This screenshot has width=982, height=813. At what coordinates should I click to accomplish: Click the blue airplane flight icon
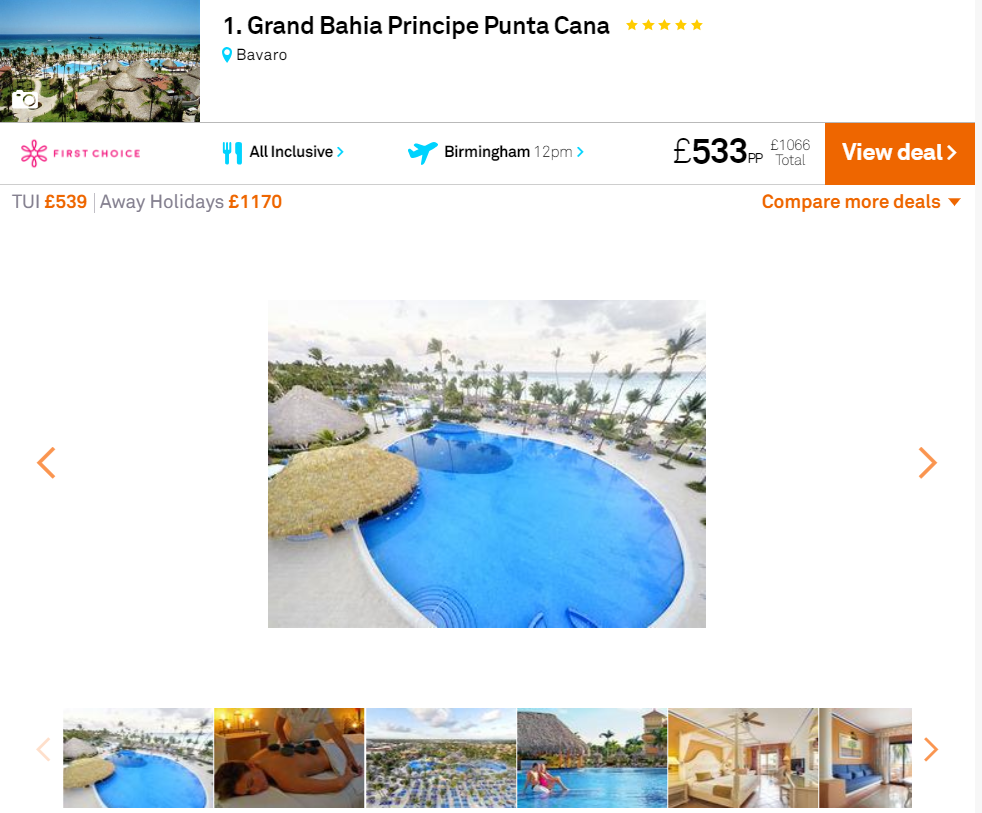[423, 152]
